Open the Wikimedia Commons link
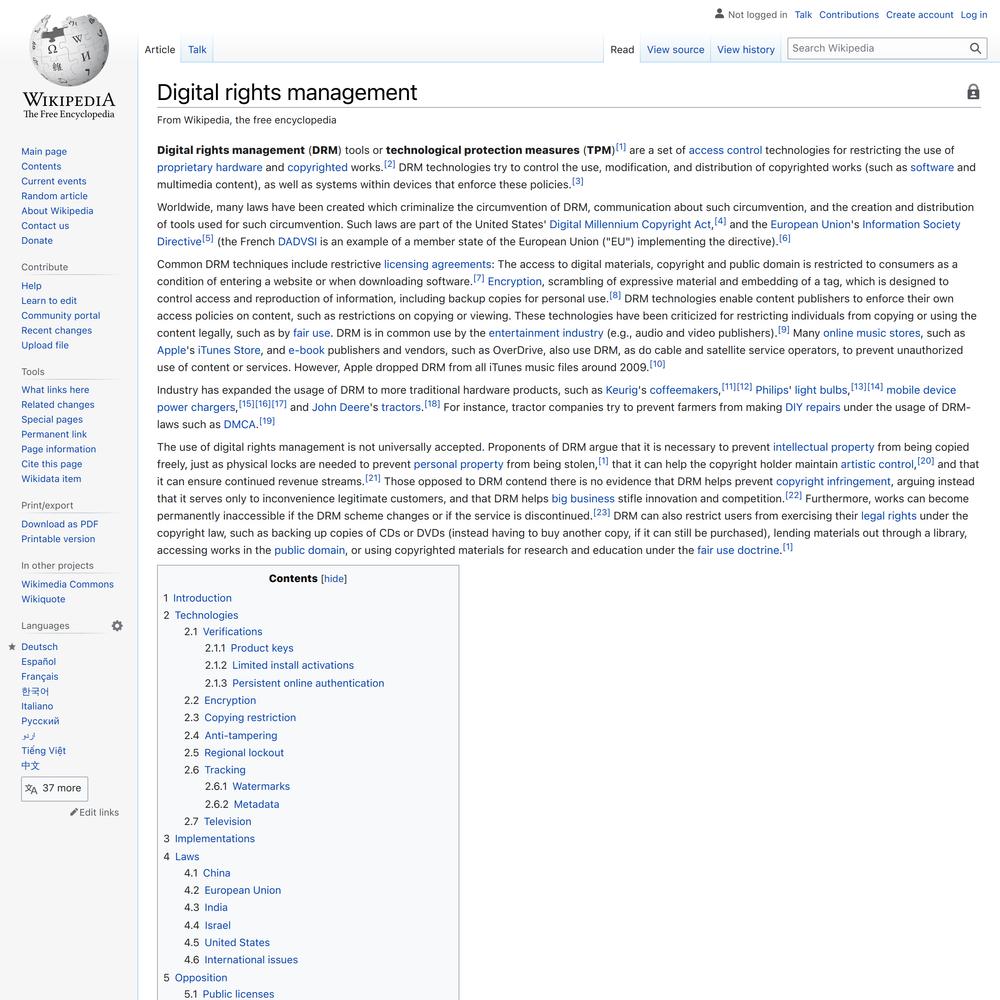The height and width of the screenshot is (1000, 1000). [x=67, y=584]
